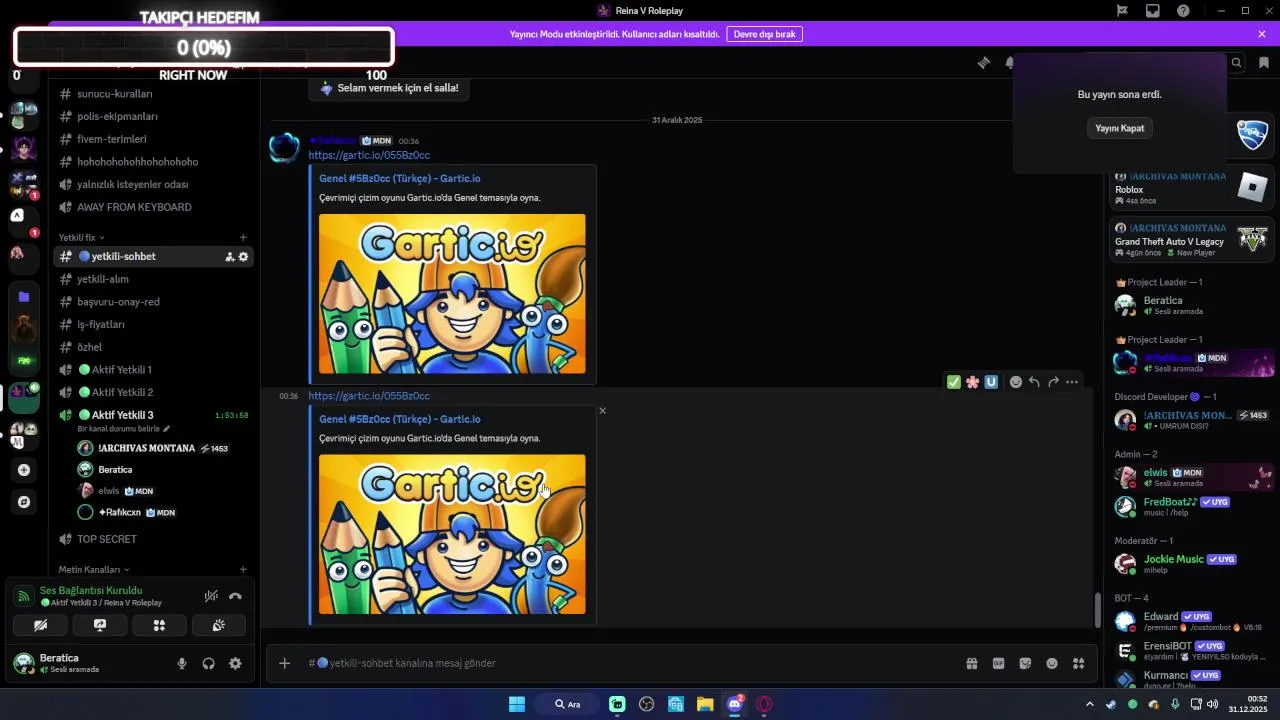Viewport: 1280px width, 720px height.
Task: Collapse 'Metin Kanalları' category
Action: [x=93, y=570]
